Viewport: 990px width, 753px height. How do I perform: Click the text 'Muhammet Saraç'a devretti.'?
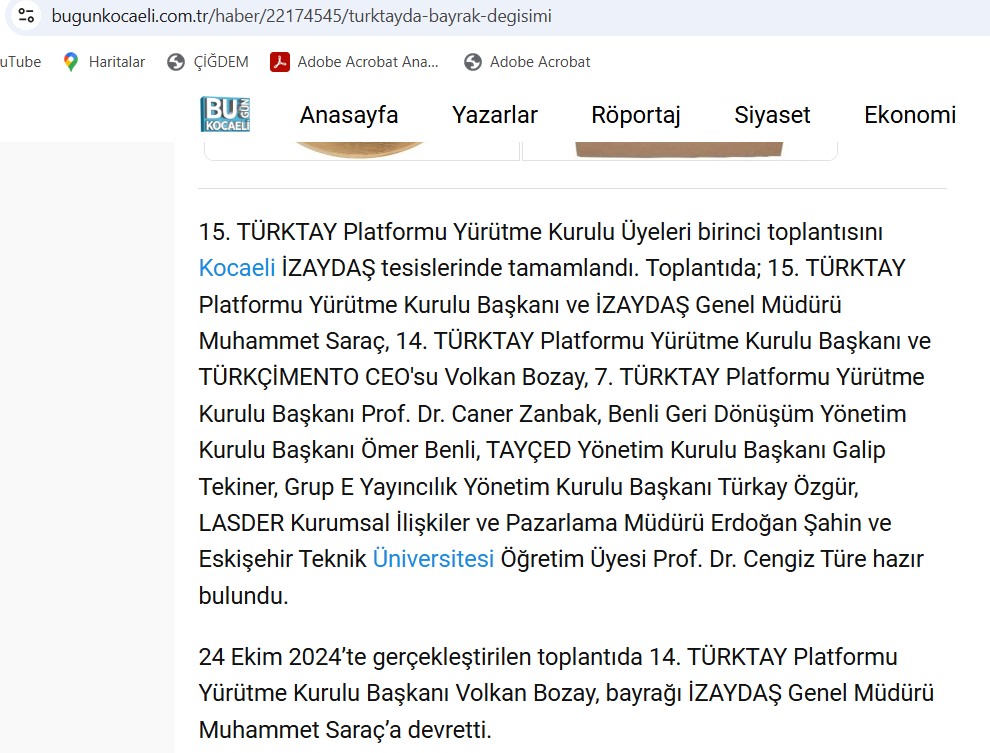click(345, 730)
